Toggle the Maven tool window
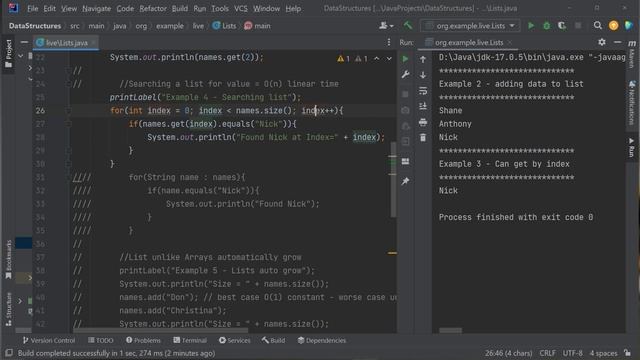The image size is (640, 360). click(632, 54)
